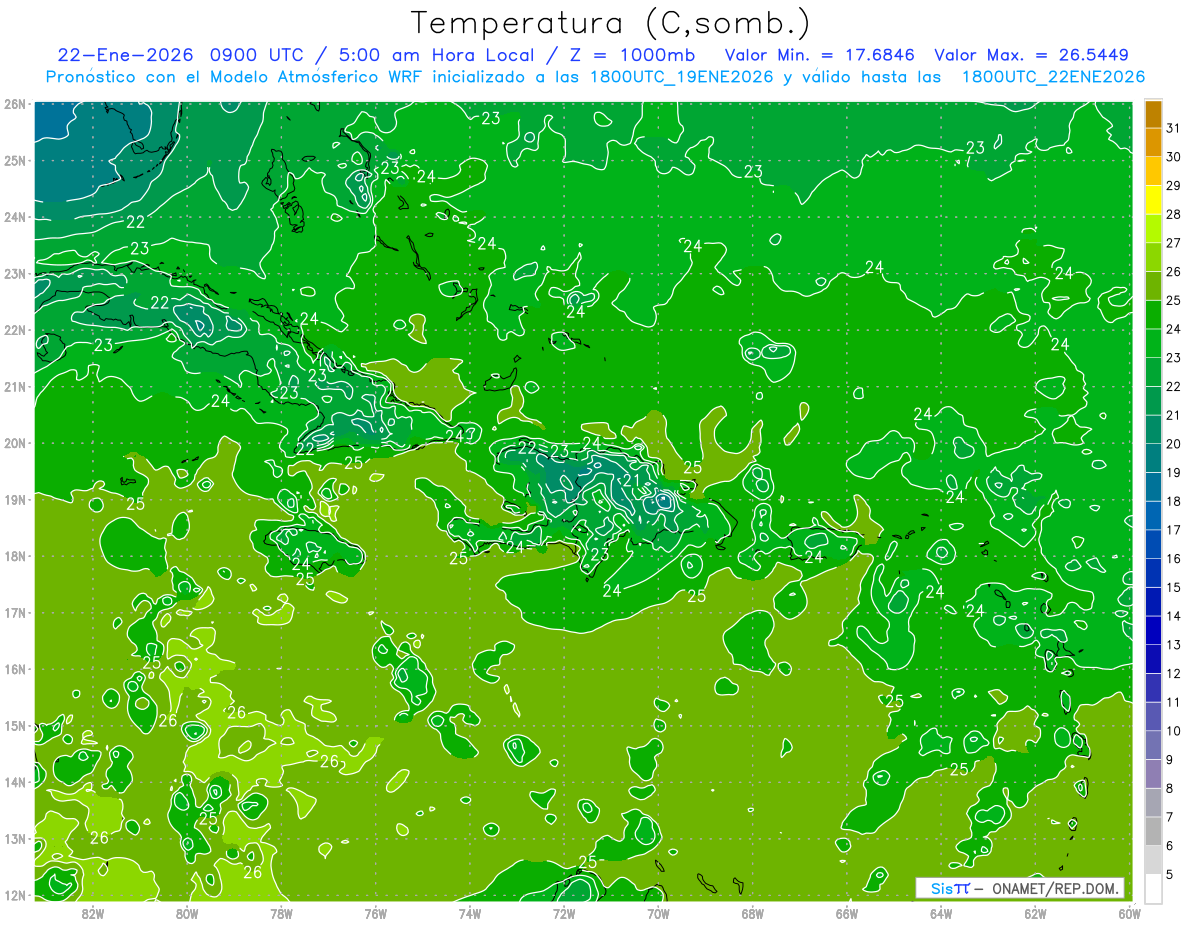Click the 68W longitude axis label

(753, 913)
